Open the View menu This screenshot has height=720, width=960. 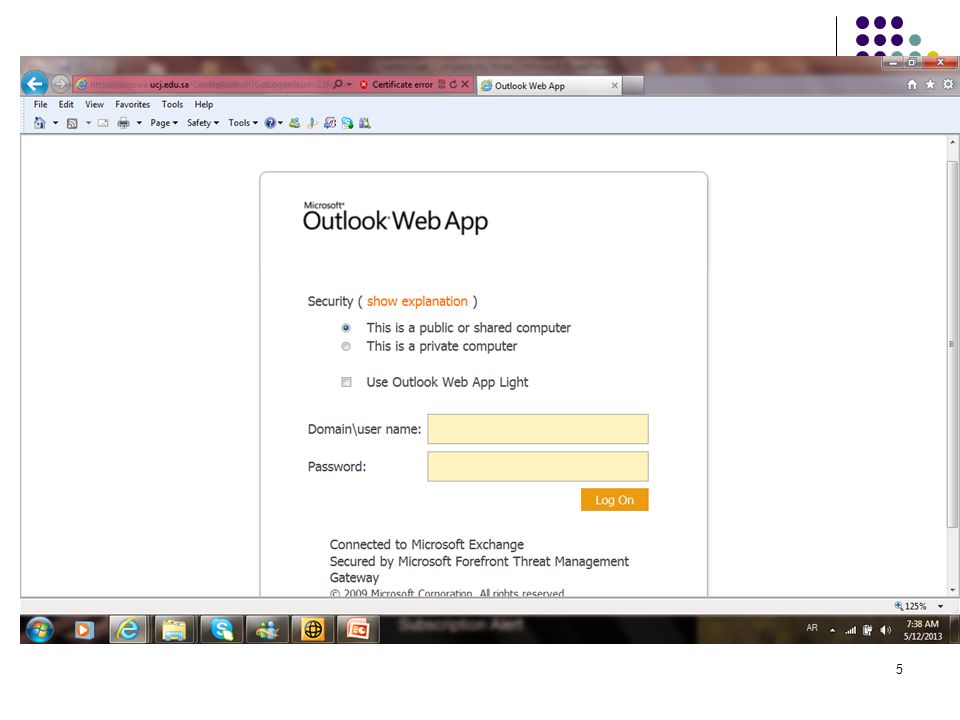[x=94, y=105]
